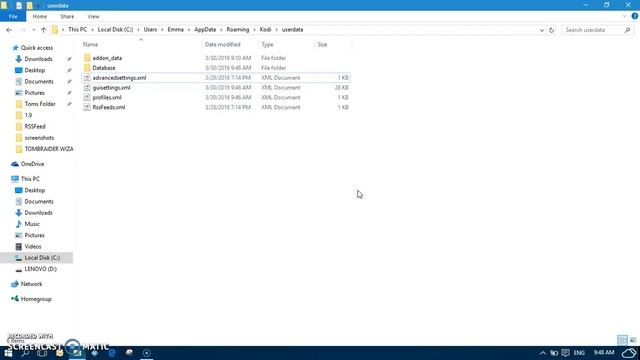Open ENG language input indicator
The height and width of the screenshot is (360, 640).
pos(579,353)
